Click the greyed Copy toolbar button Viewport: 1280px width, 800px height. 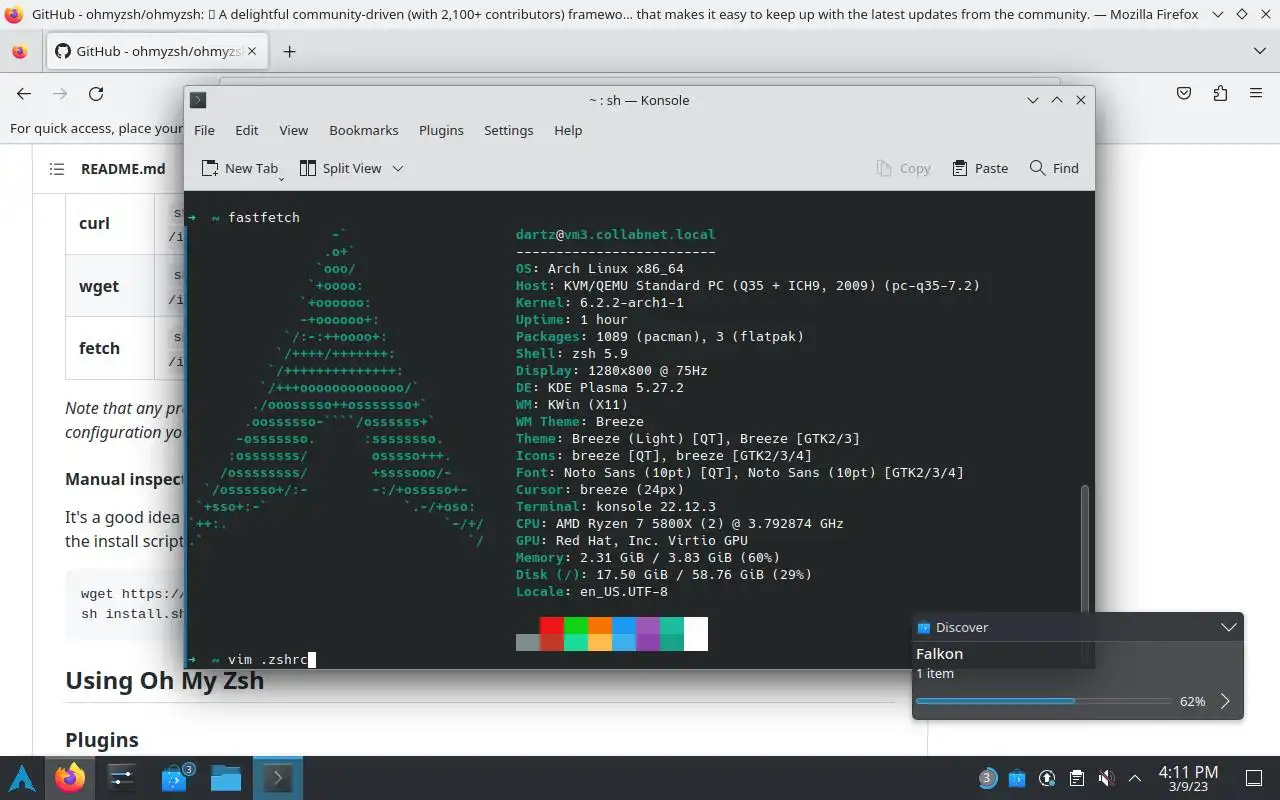tap(903, 168)
